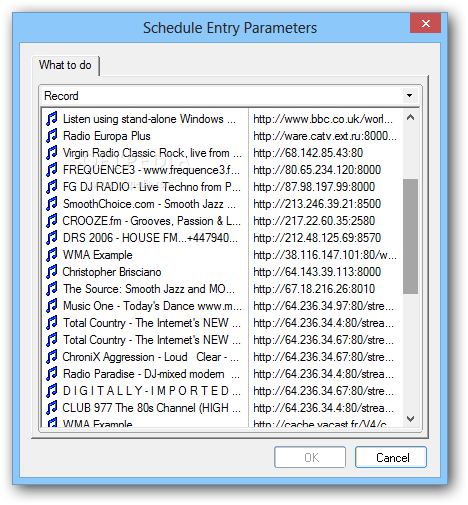Image resolution: width=468 pixels, height=505 pixels.
Task: Click URL http://212.48.125.69:8570
Action: (x=317, y=238)
